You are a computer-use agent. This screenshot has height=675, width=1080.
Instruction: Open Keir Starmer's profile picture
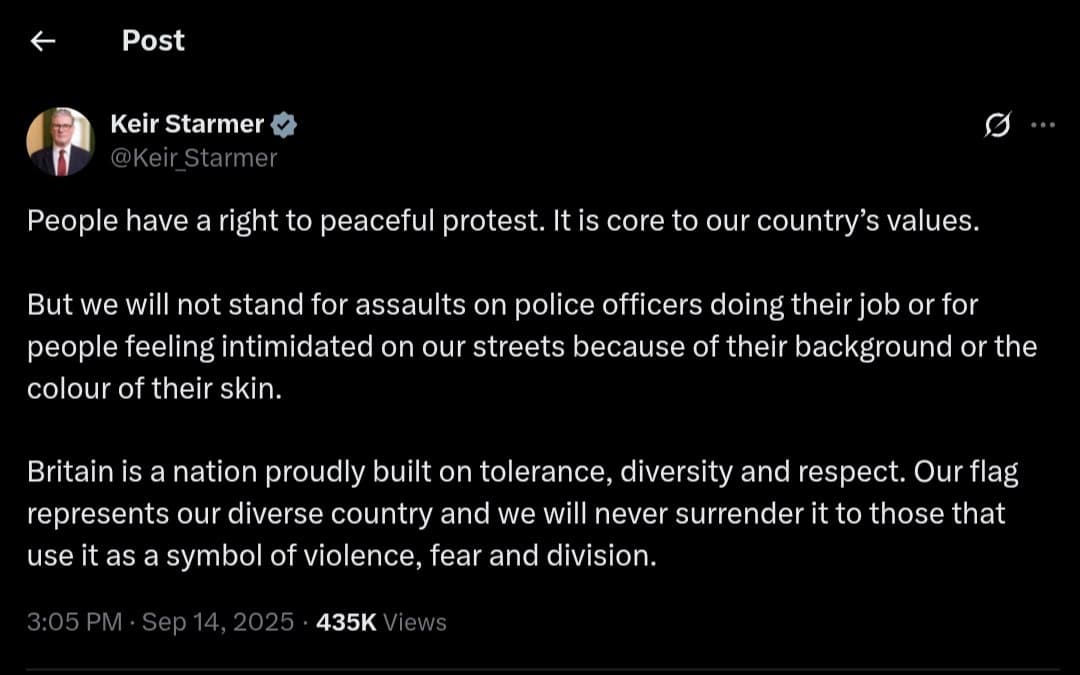click(62, 140)
